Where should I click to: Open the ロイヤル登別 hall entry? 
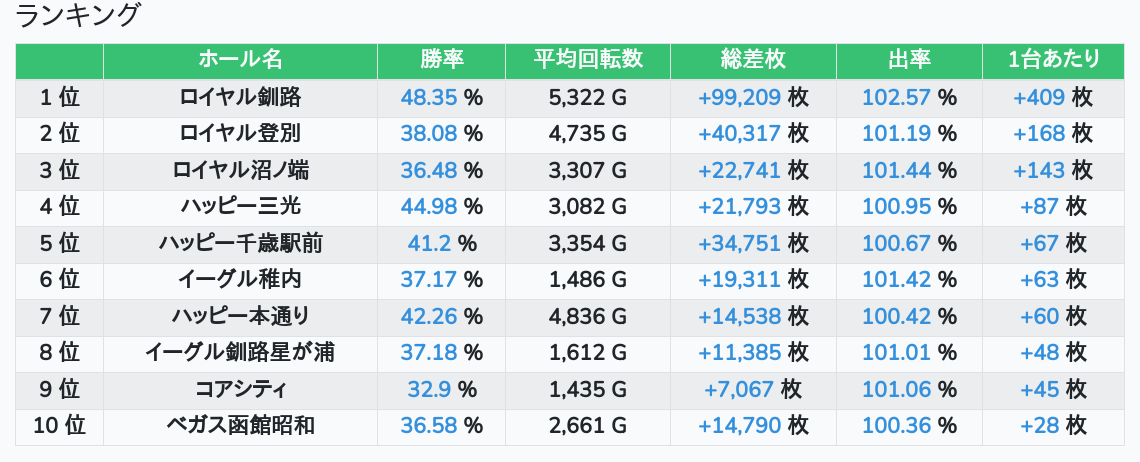[240, 133]
